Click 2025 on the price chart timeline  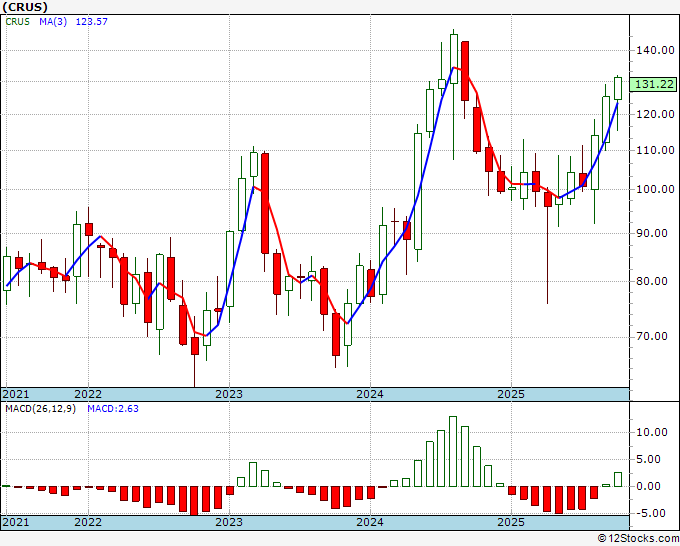511,394
